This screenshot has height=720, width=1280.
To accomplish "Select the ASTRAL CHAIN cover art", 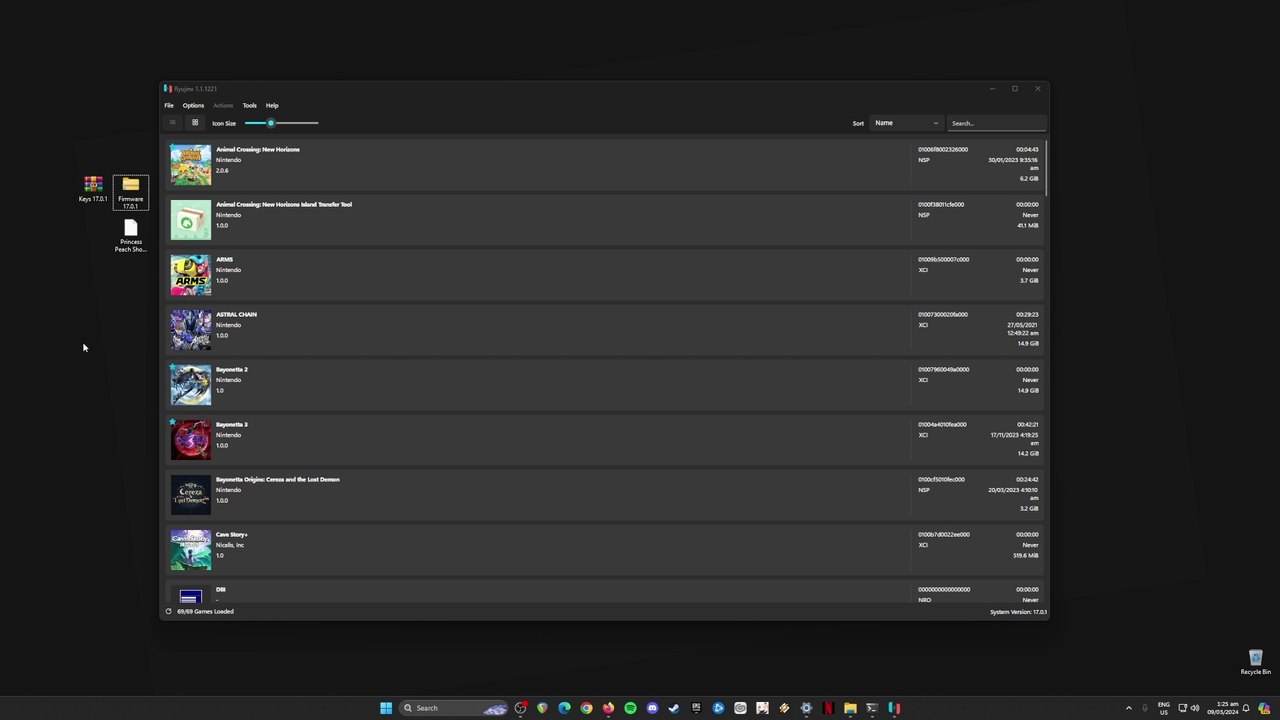I will (190, 330).
